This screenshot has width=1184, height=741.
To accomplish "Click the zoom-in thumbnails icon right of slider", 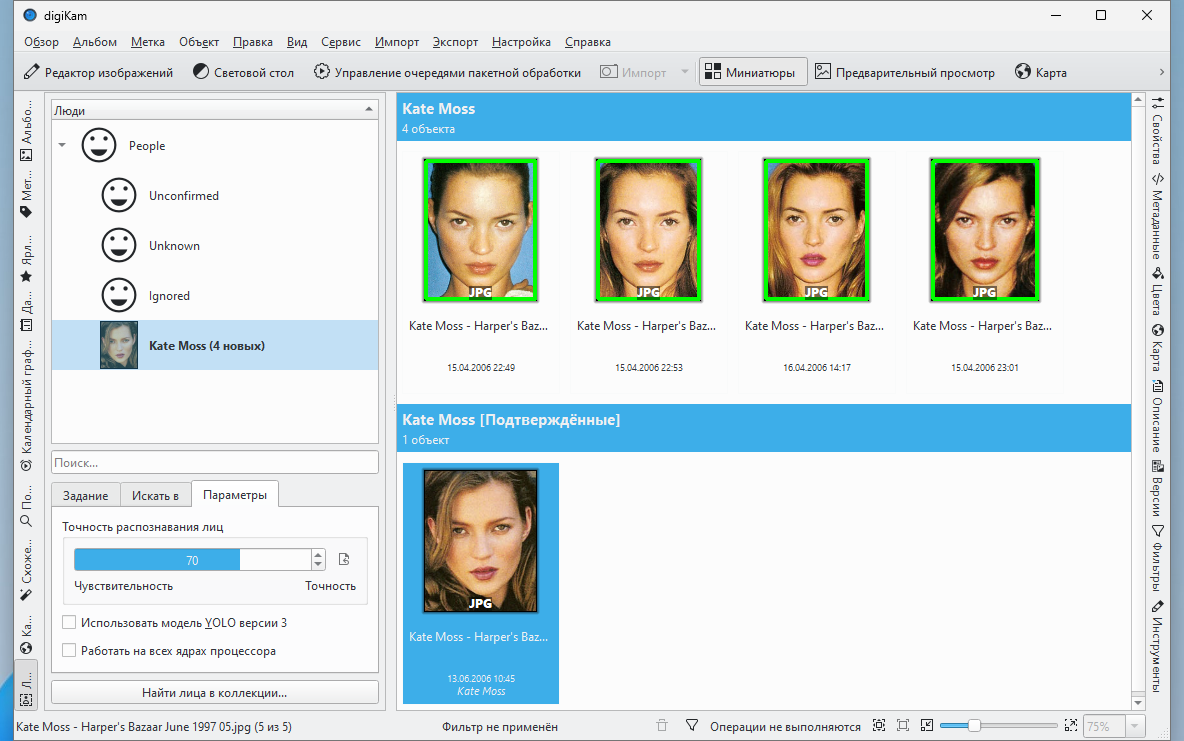I will [1071, 726].
